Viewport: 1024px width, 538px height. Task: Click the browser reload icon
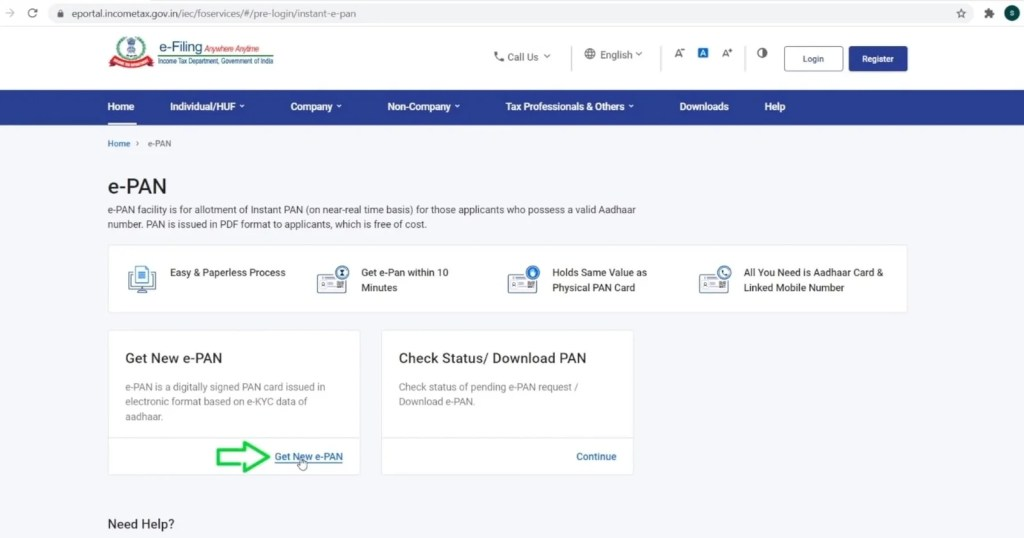32,13
